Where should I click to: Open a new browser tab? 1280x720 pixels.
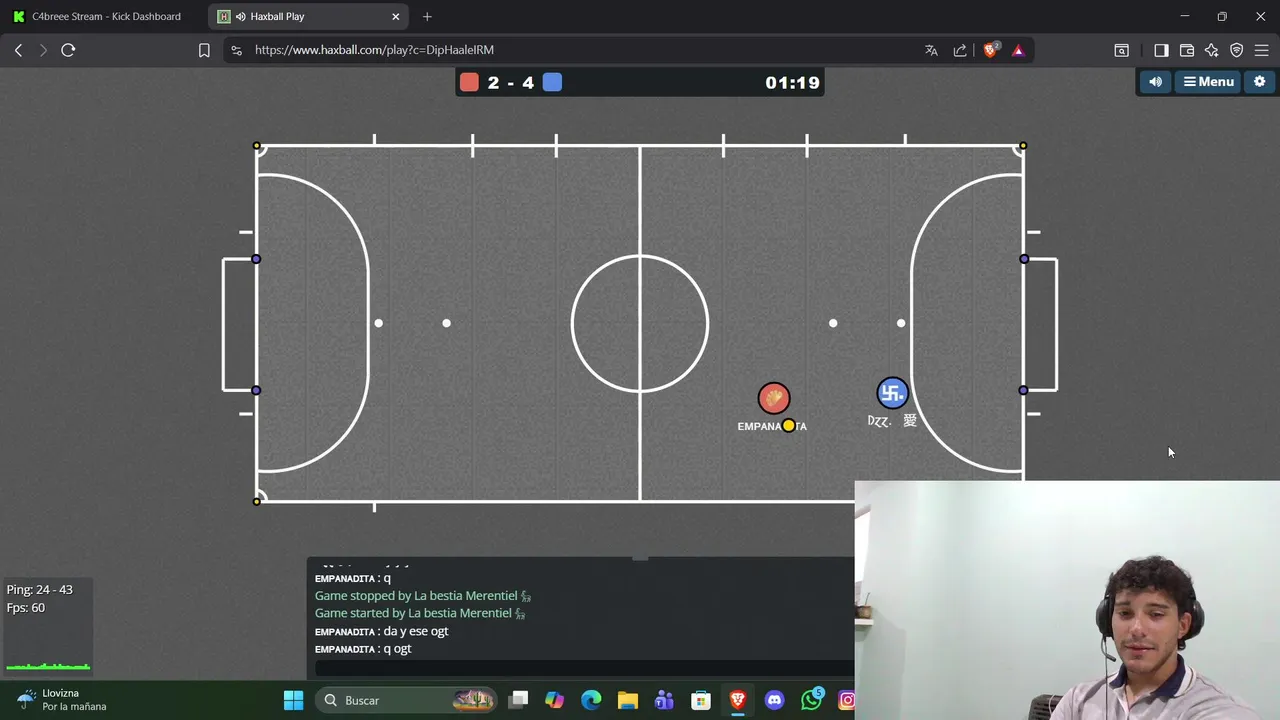427,16
